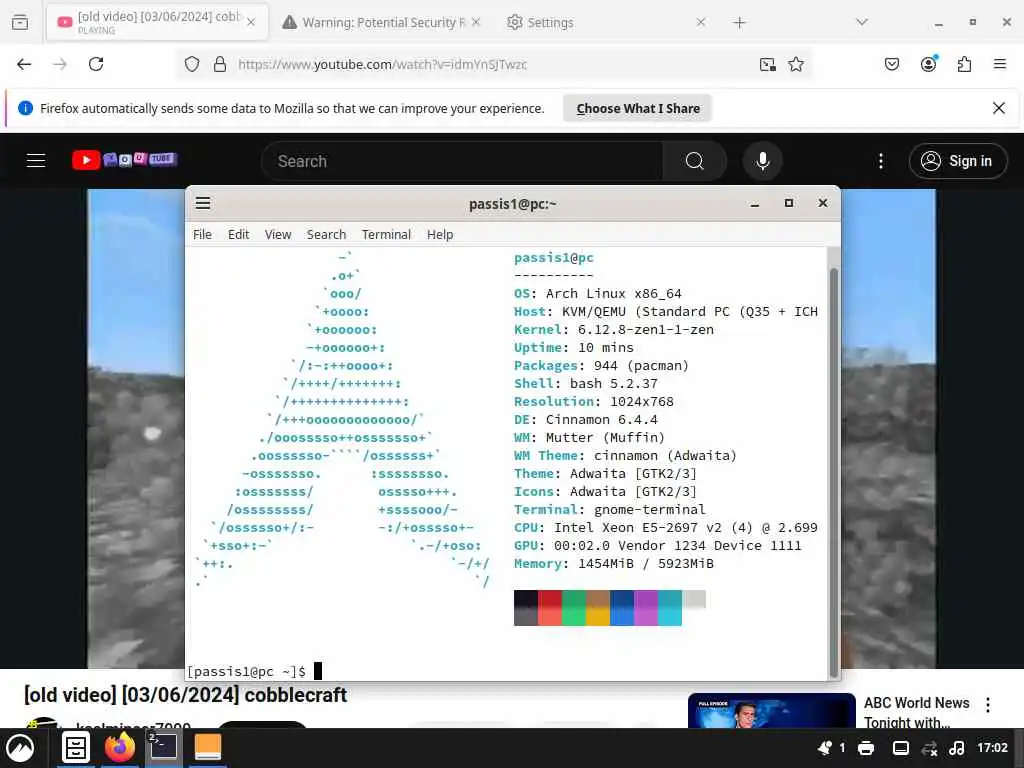Screen dimensions: 1024x768
Task: Start YouTube voice search with microphone
Action: coord(763,161)
